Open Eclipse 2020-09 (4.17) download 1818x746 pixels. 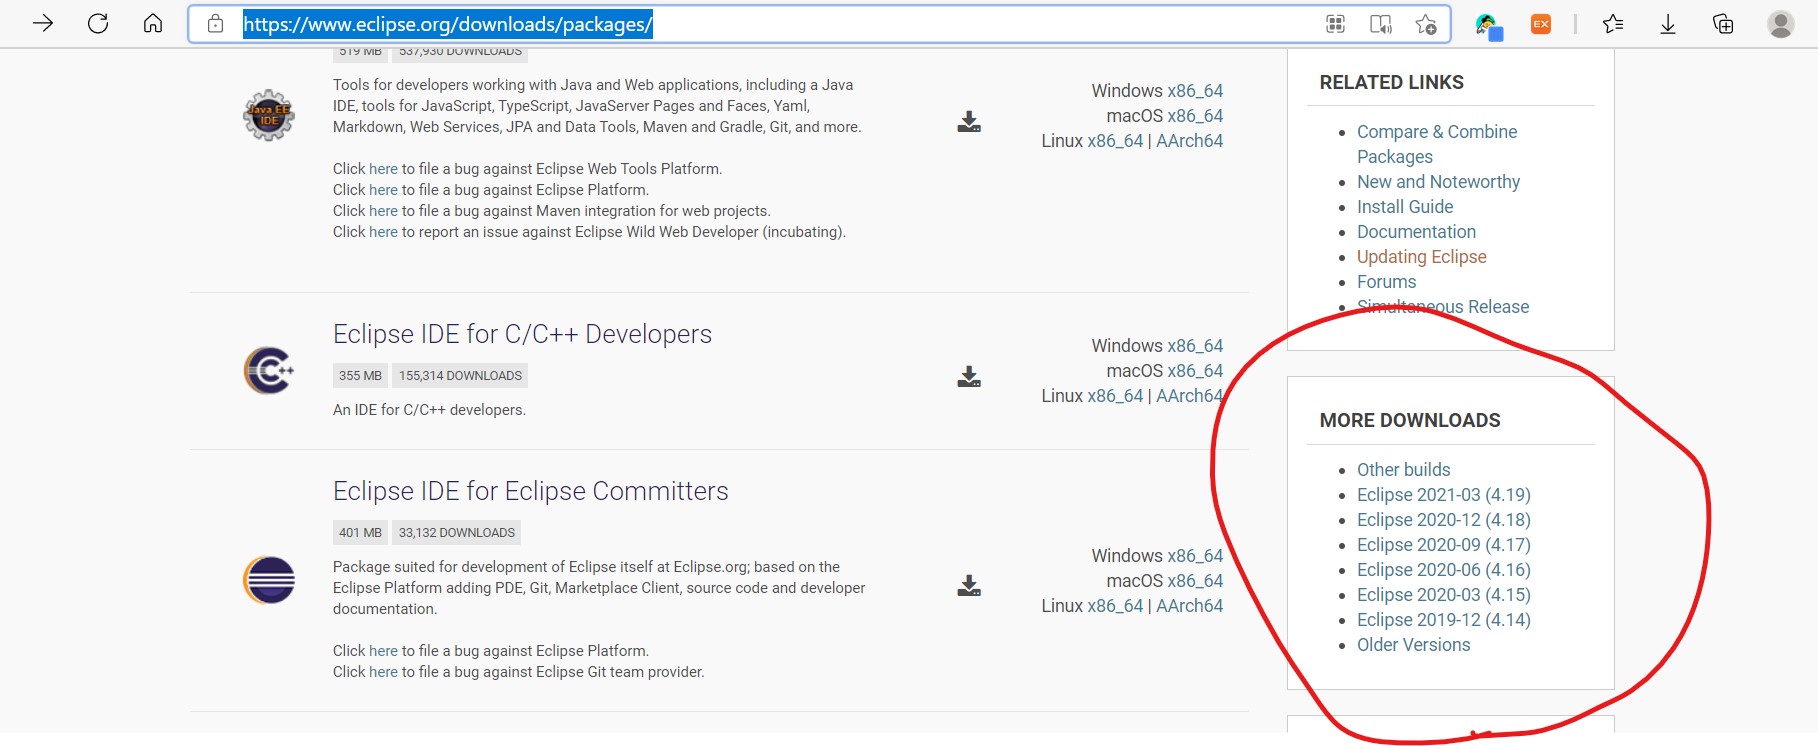pos(1444,545)
